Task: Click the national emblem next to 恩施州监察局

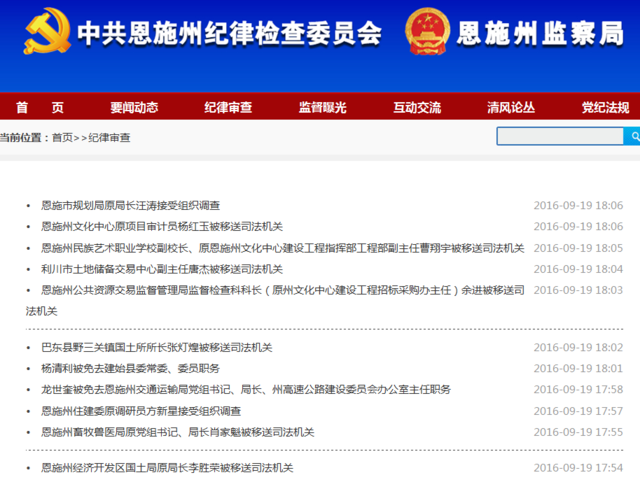Action: pyautogui.click(x=427, y=31)
